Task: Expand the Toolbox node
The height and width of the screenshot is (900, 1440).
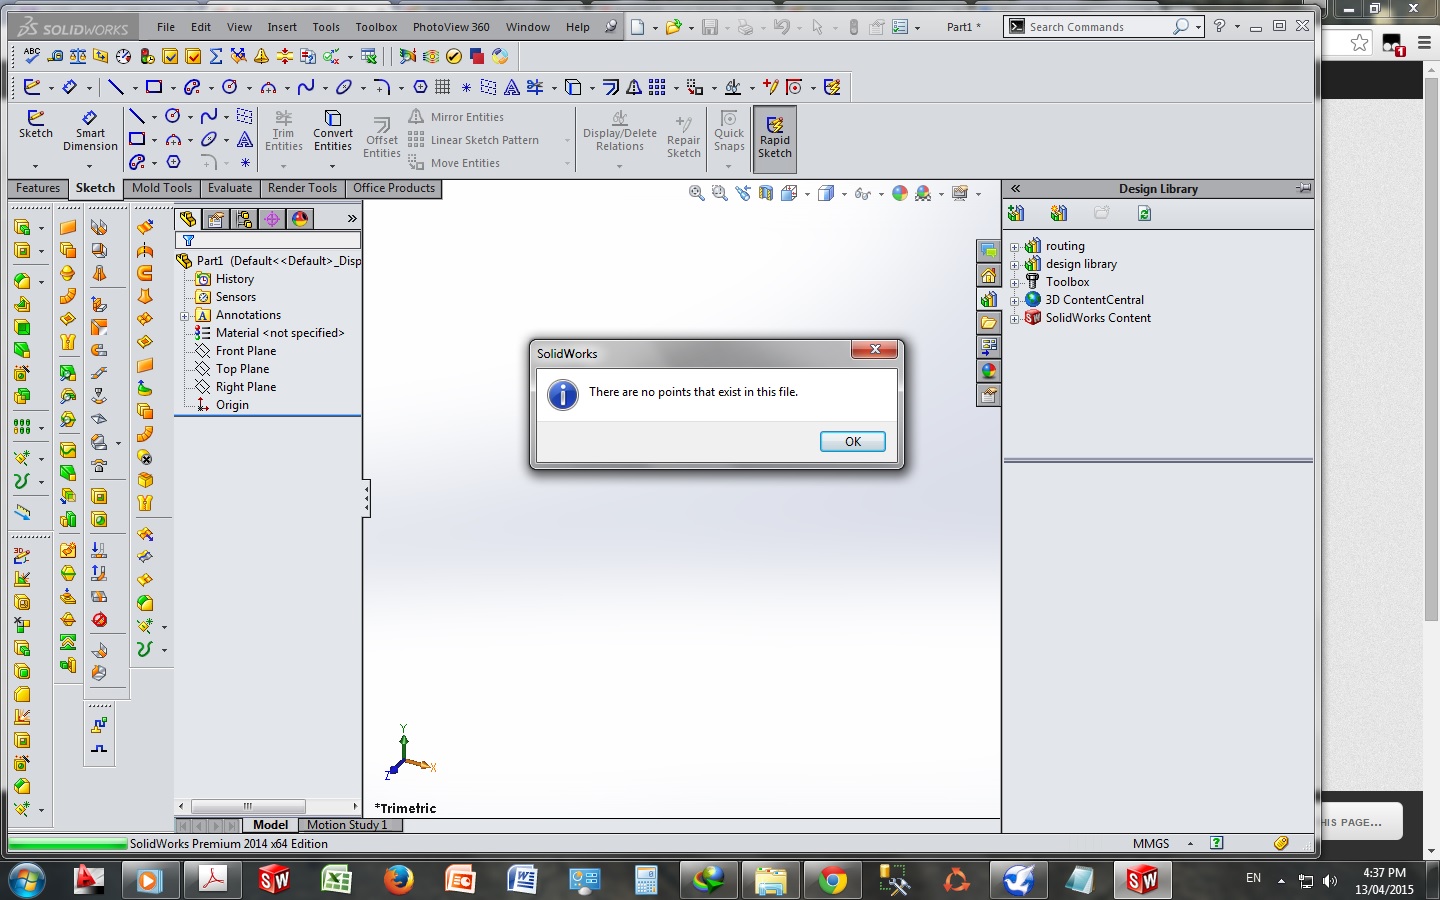Action: [1015, 283]
